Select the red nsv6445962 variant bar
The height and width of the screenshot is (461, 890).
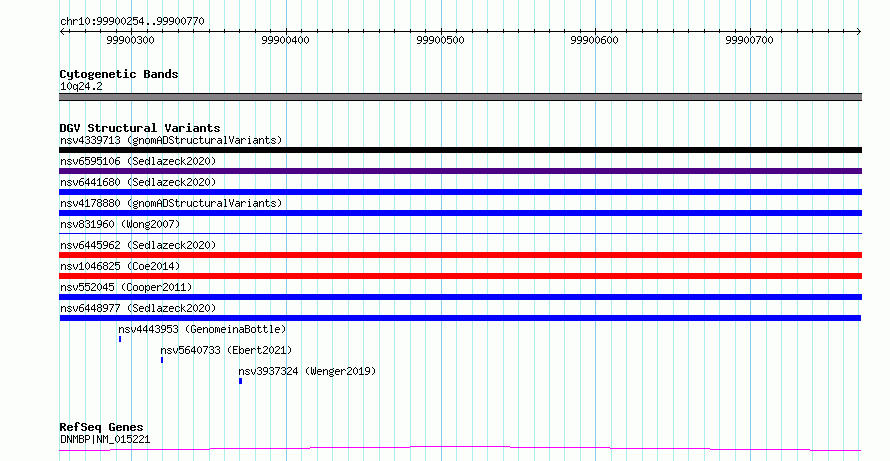pos(460,255)
